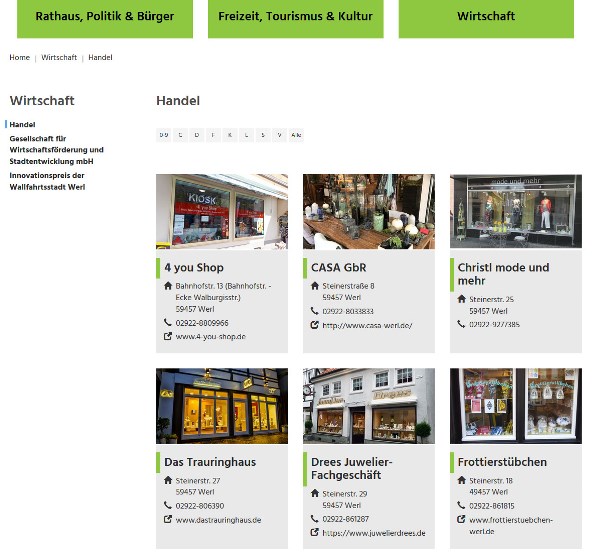
Task: Open Innovationspreis der Wallfahrtsstadt Werl sidebar link
Action: click(47, 181)
